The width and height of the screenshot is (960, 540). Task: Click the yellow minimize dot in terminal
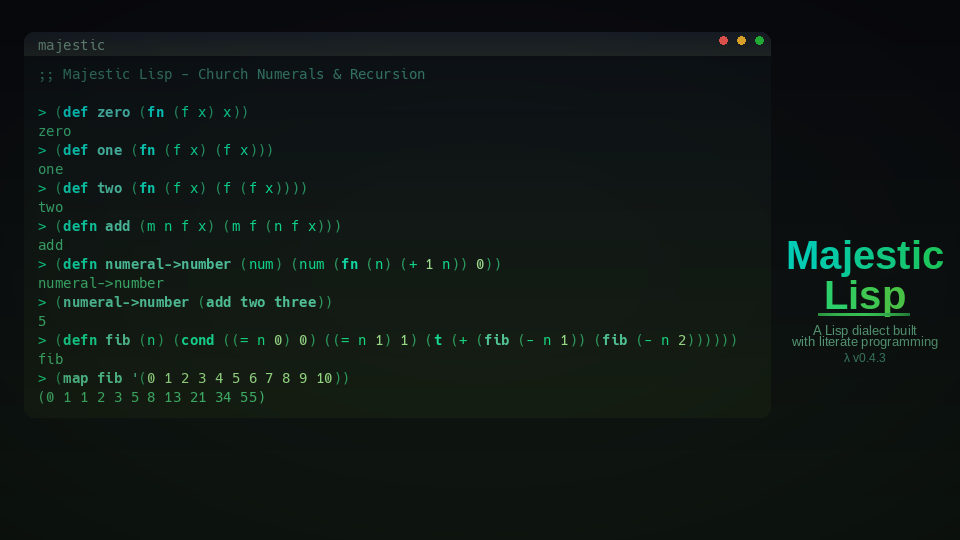[x=741, y=40]
